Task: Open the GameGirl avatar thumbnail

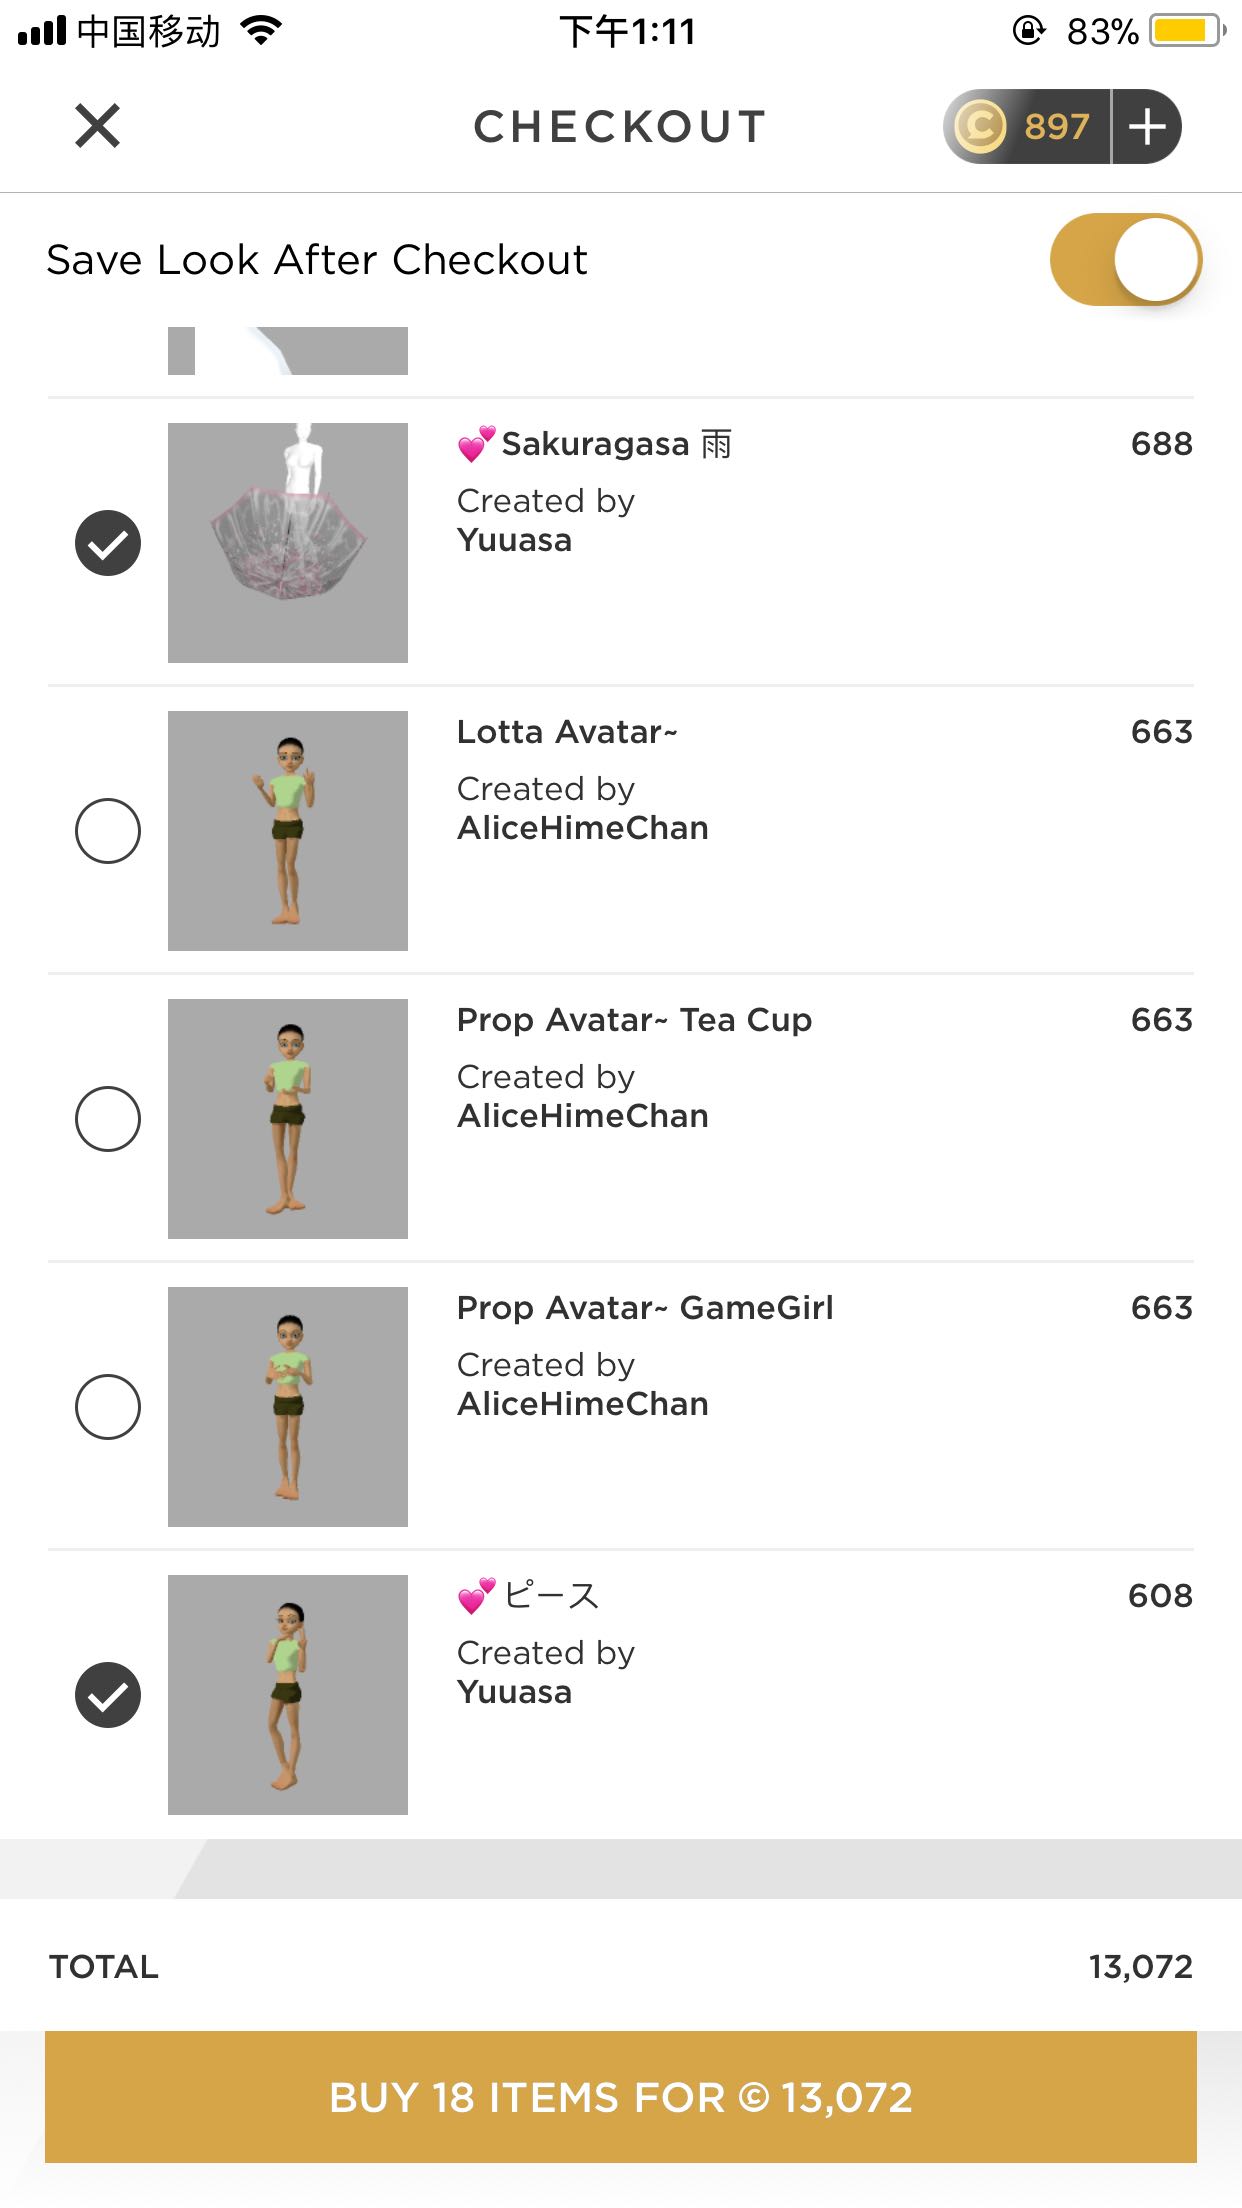Action: 288,1407
